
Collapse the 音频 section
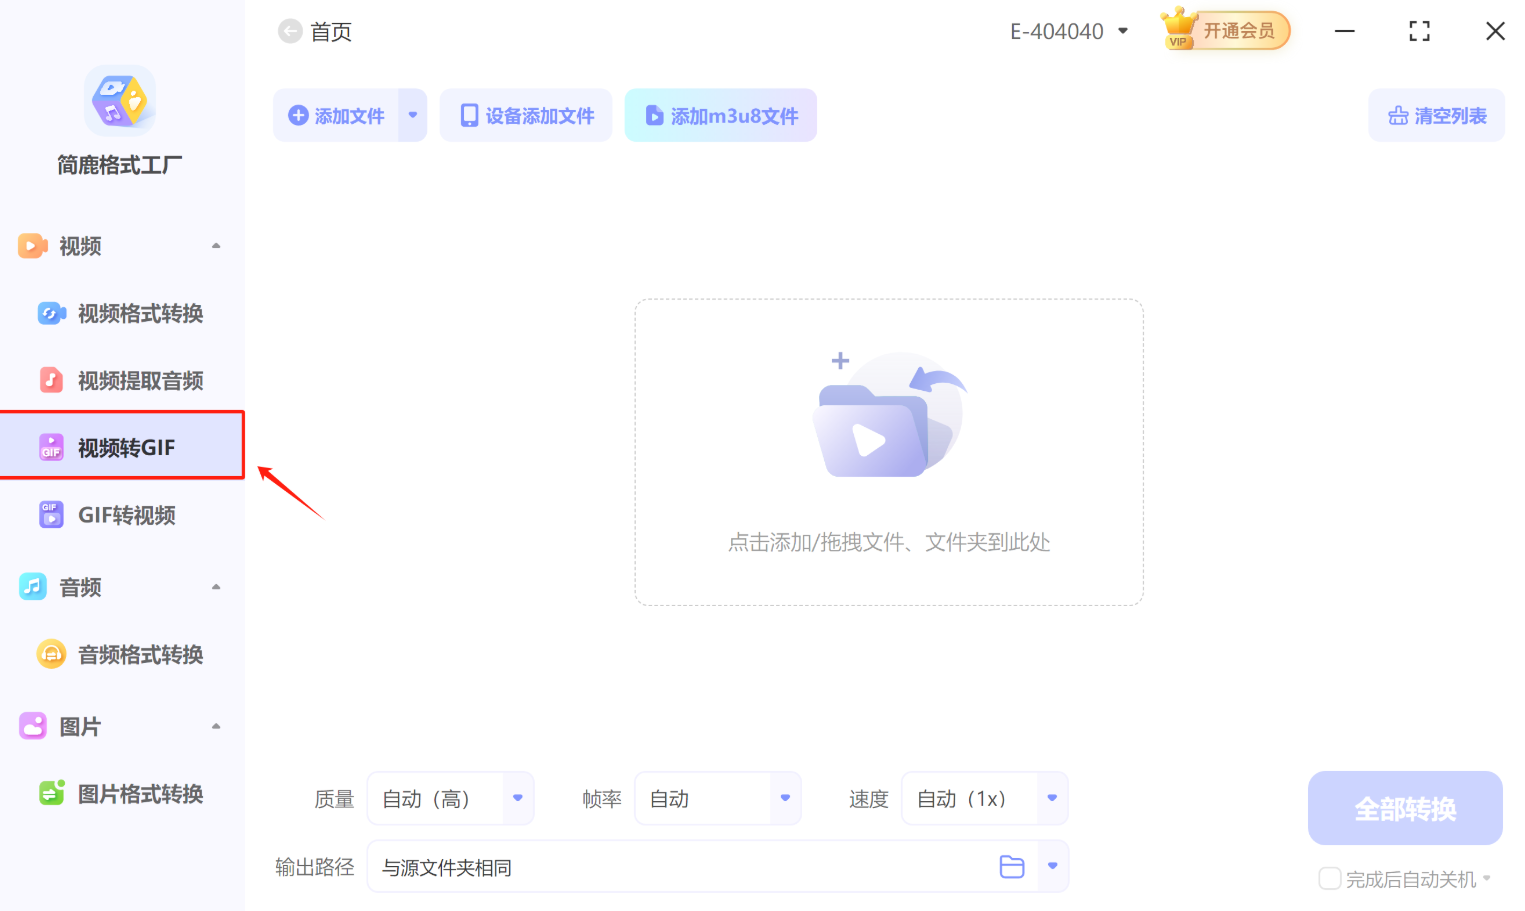point(216,587)
